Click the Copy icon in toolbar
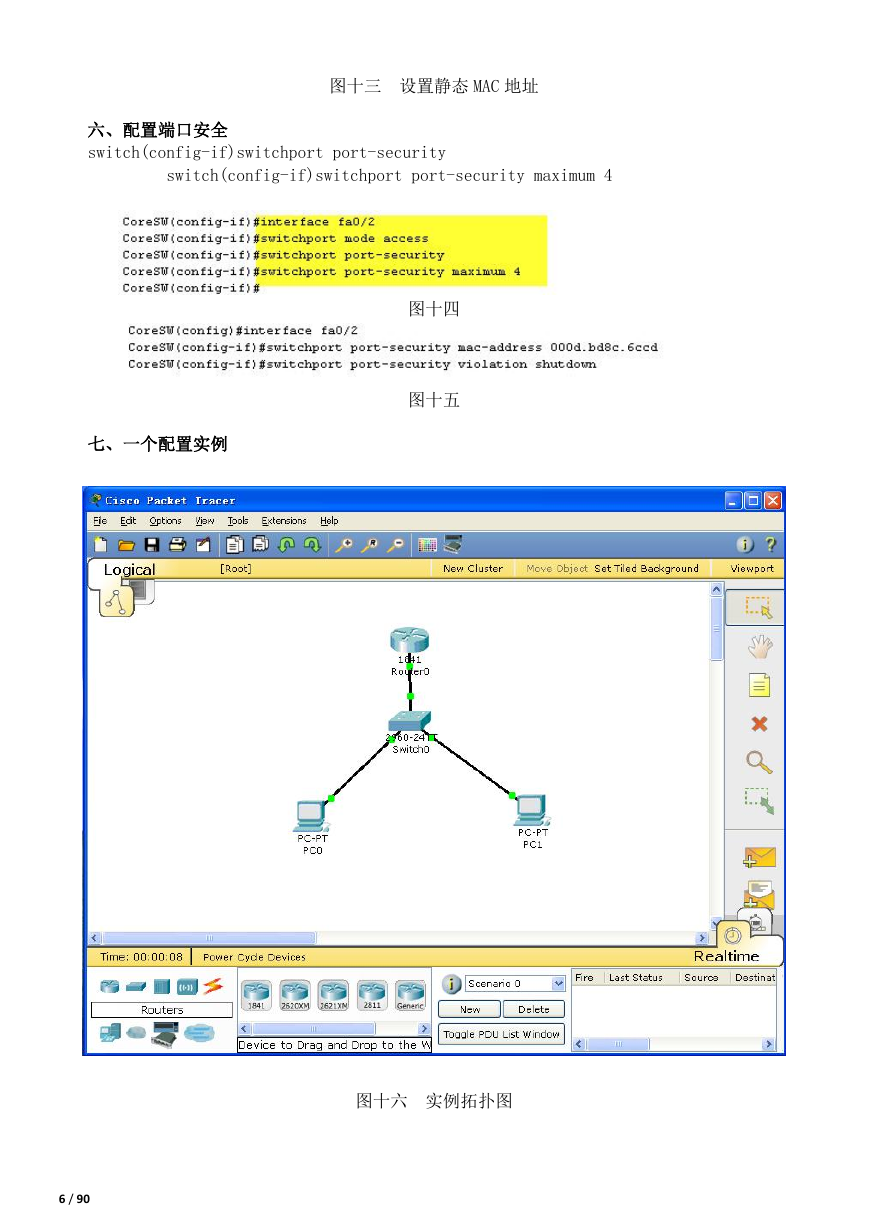 235,545
